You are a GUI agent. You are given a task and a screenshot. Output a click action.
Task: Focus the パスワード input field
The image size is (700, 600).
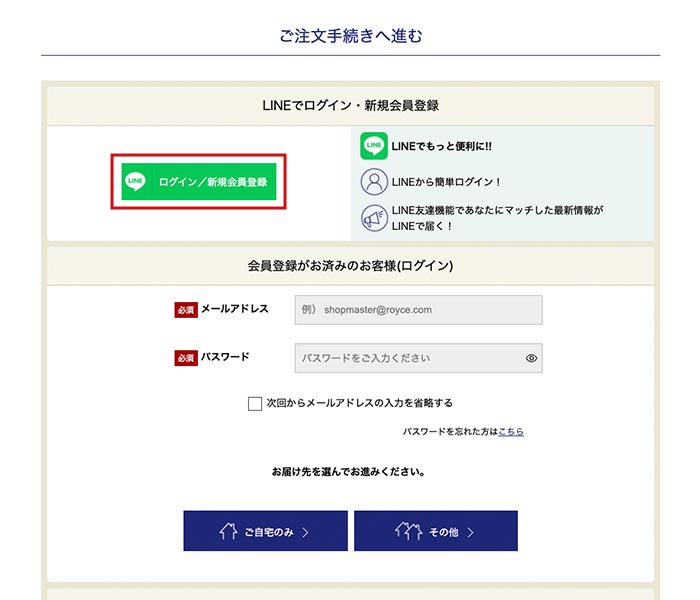coord(418,358)
